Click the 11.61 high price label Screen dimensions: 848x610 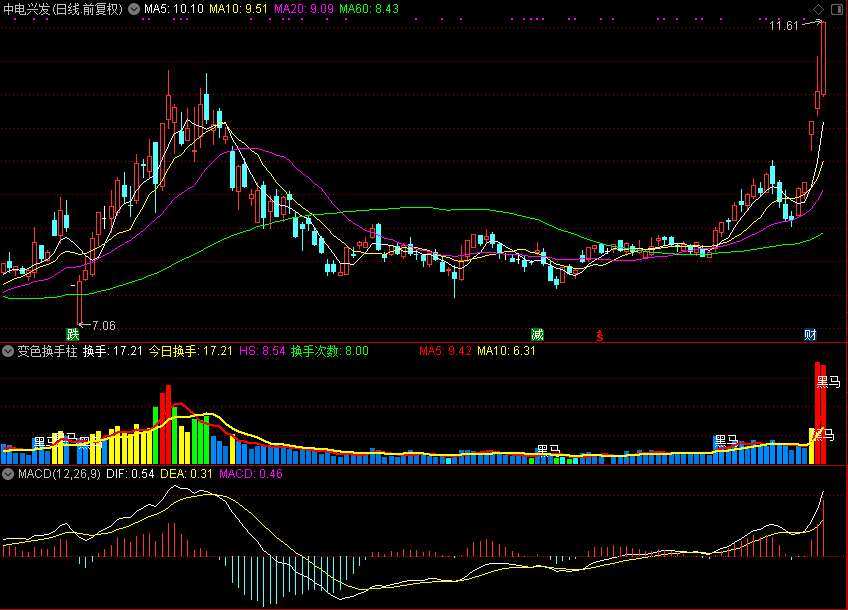(784, 25)
